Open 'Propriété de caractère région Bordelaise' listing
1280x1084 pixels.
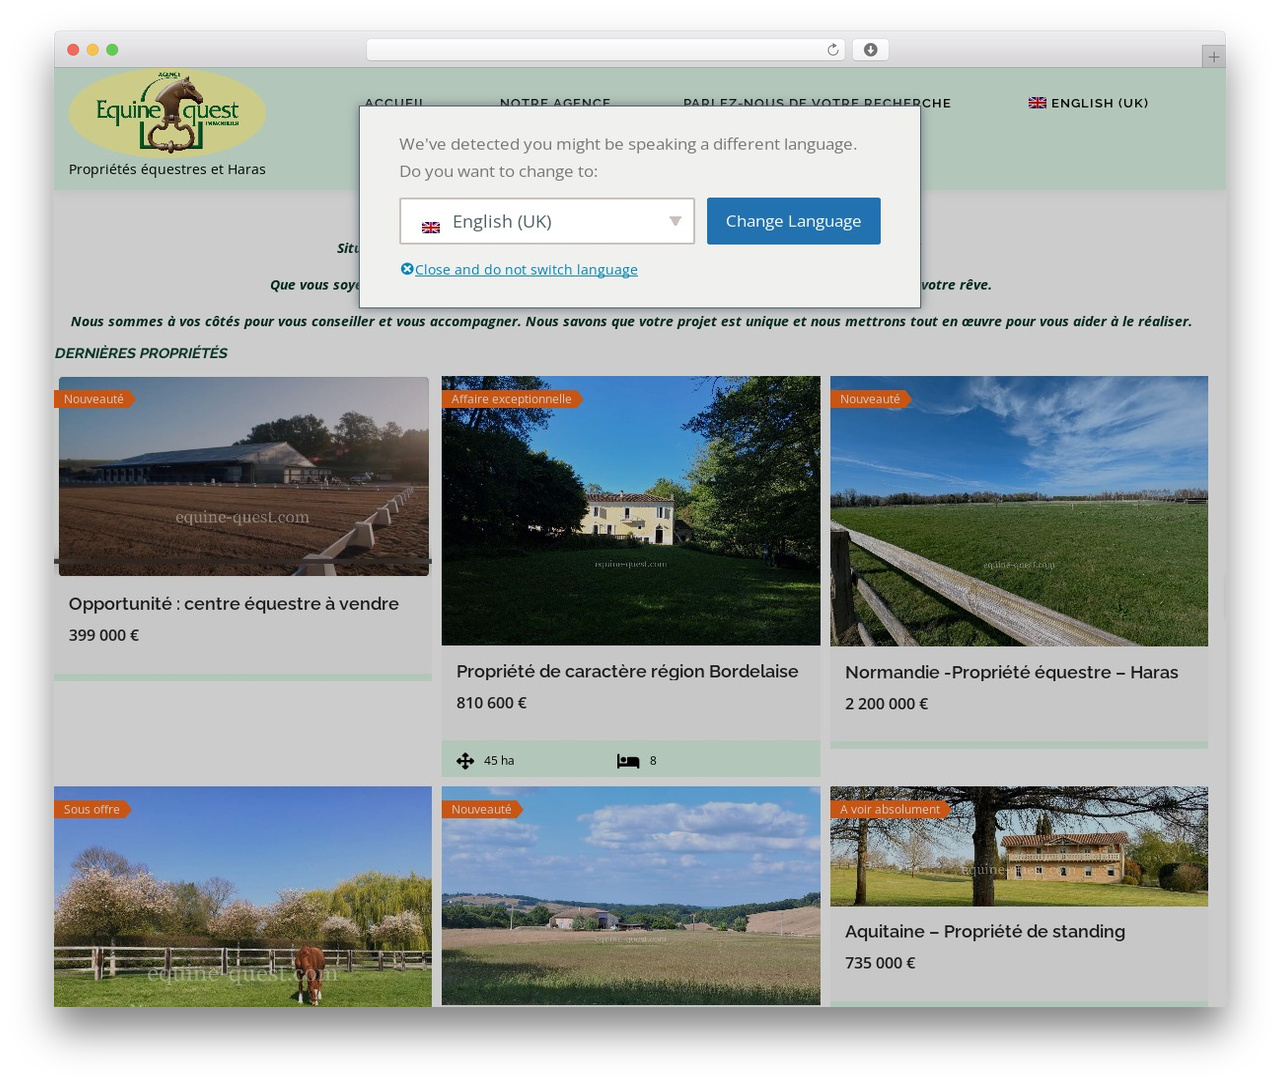point(627,672)
